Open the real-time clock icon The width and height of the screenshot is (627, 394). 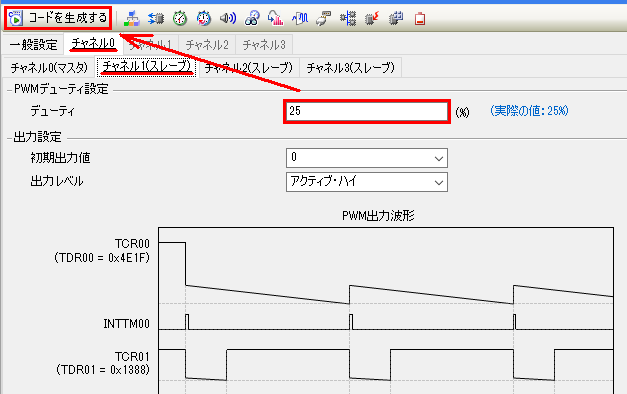[x=204, y=18]
